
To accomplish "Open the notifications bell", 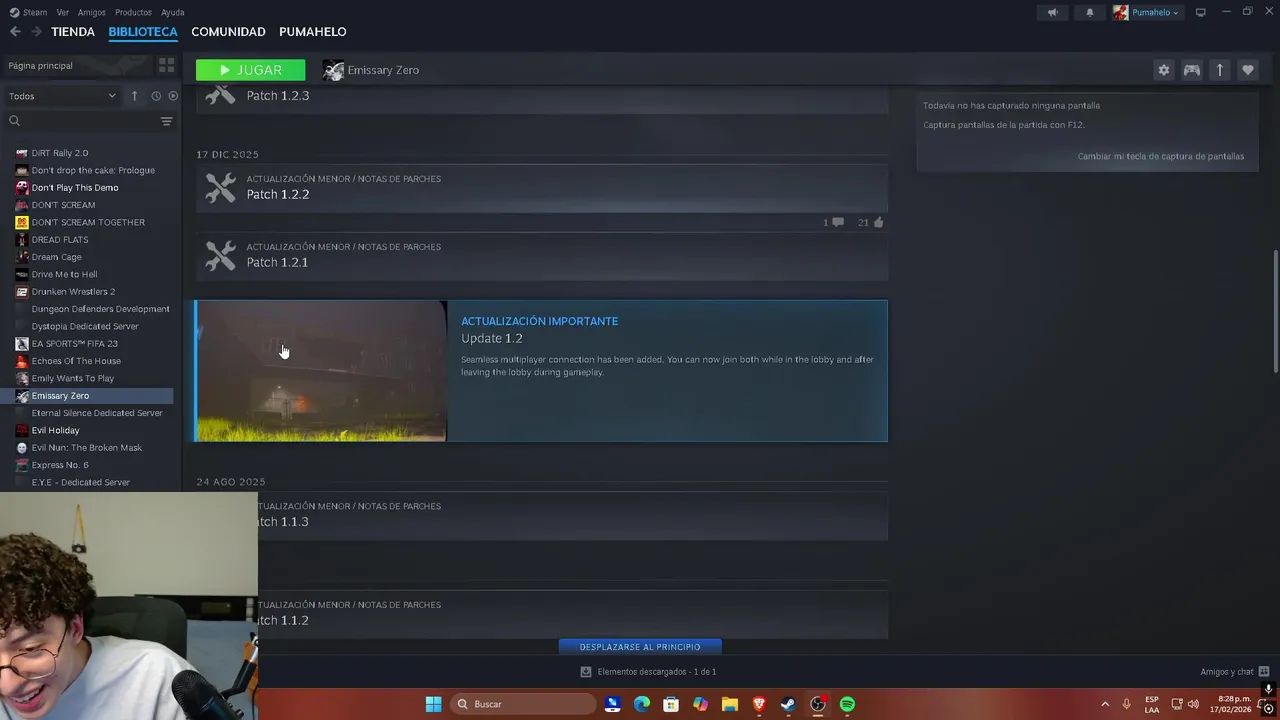I will (x=1090, y=12).
